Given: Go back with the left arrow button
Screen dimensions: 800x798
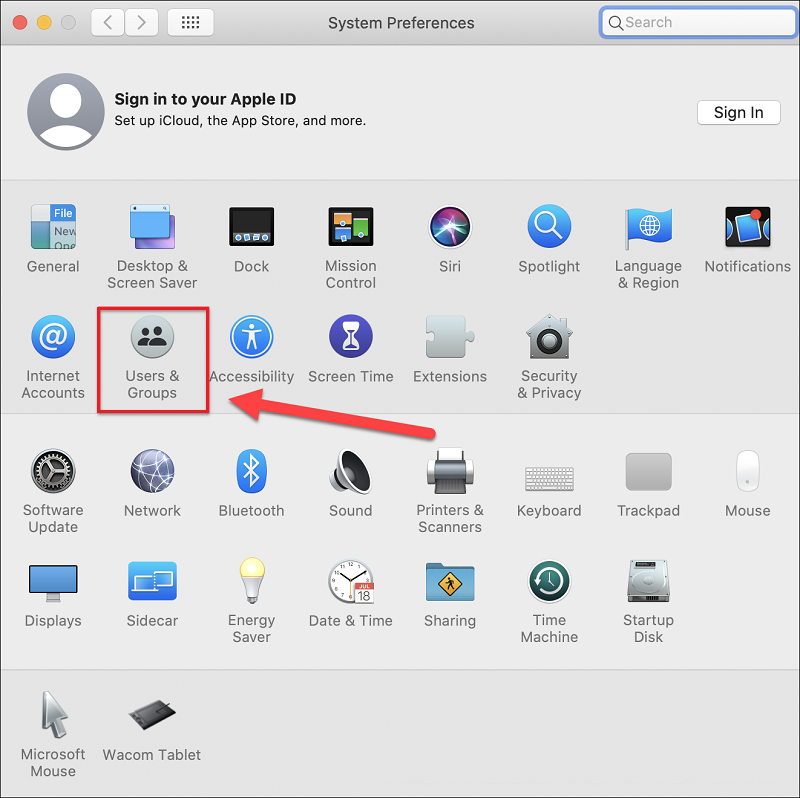Looking at the screenshot, I should click(x=108, y=22).
